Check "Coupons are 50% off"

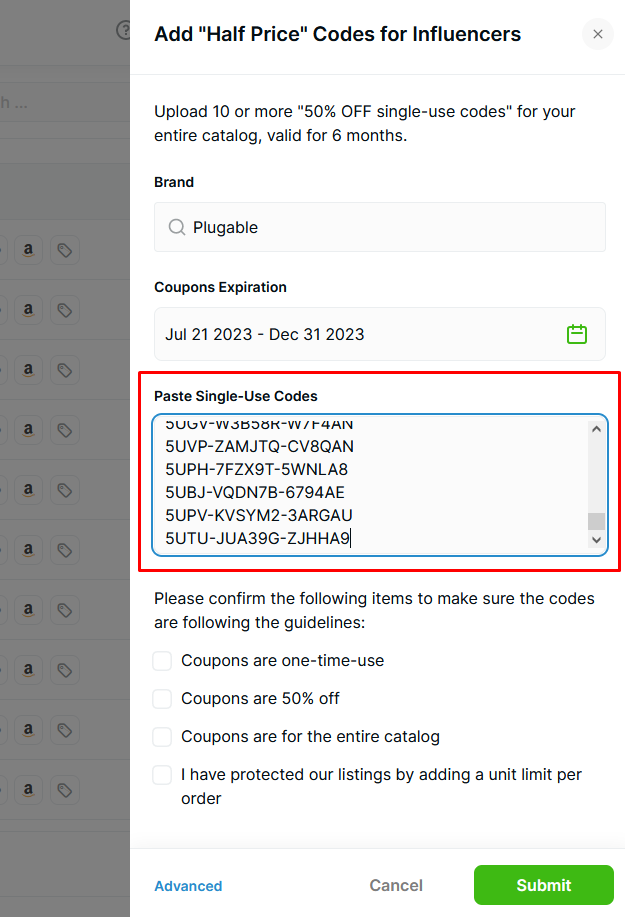click(x=162, y=698)
